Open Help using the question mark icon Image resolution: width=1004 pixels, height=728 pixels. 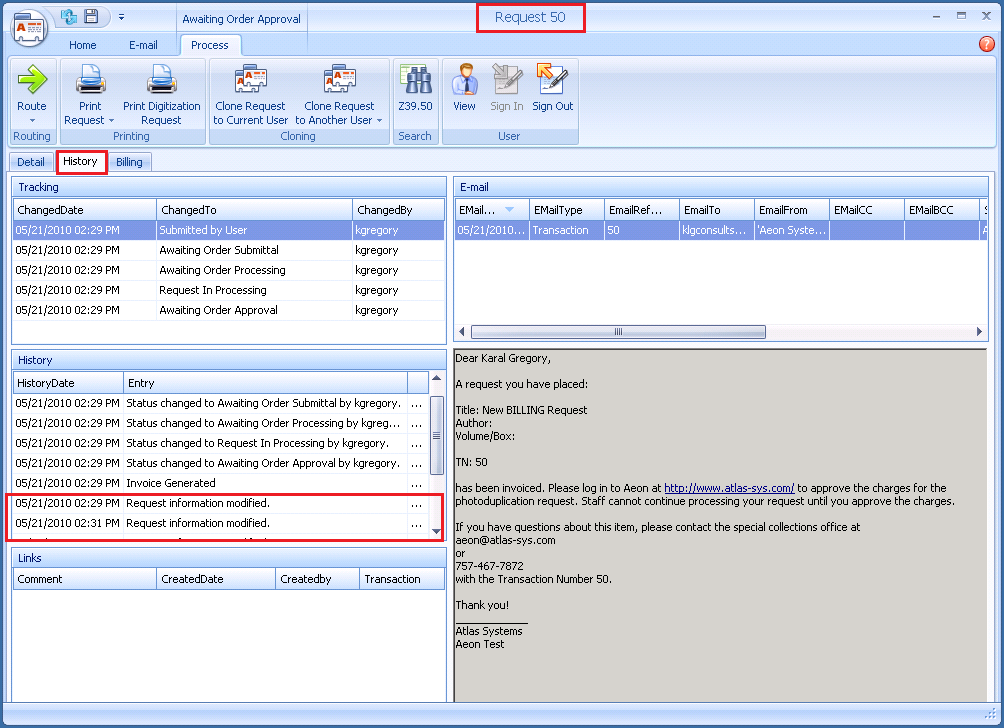[x=986, y=44]
